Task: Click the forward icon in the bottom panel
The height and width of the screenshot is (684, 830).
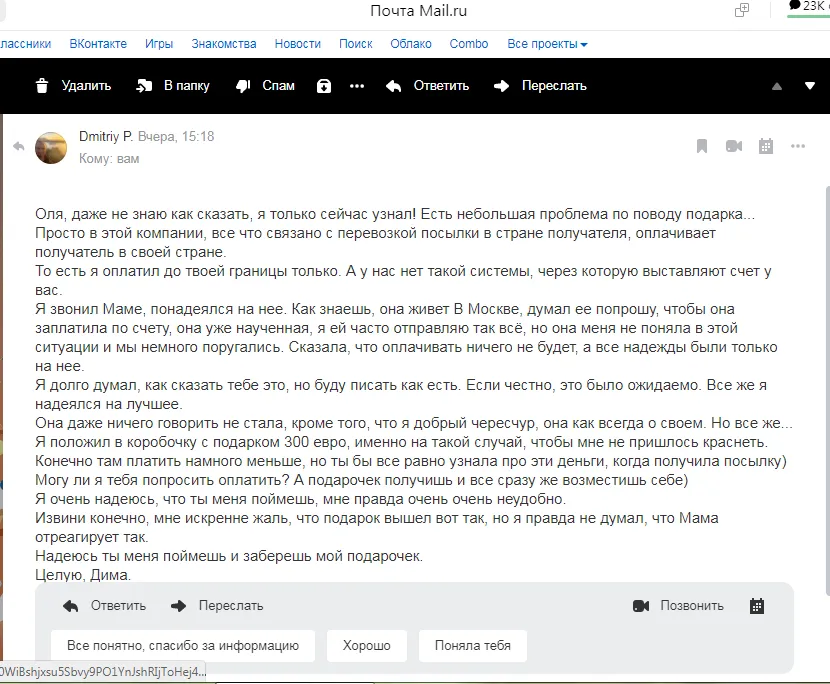Action: (178, 606)
